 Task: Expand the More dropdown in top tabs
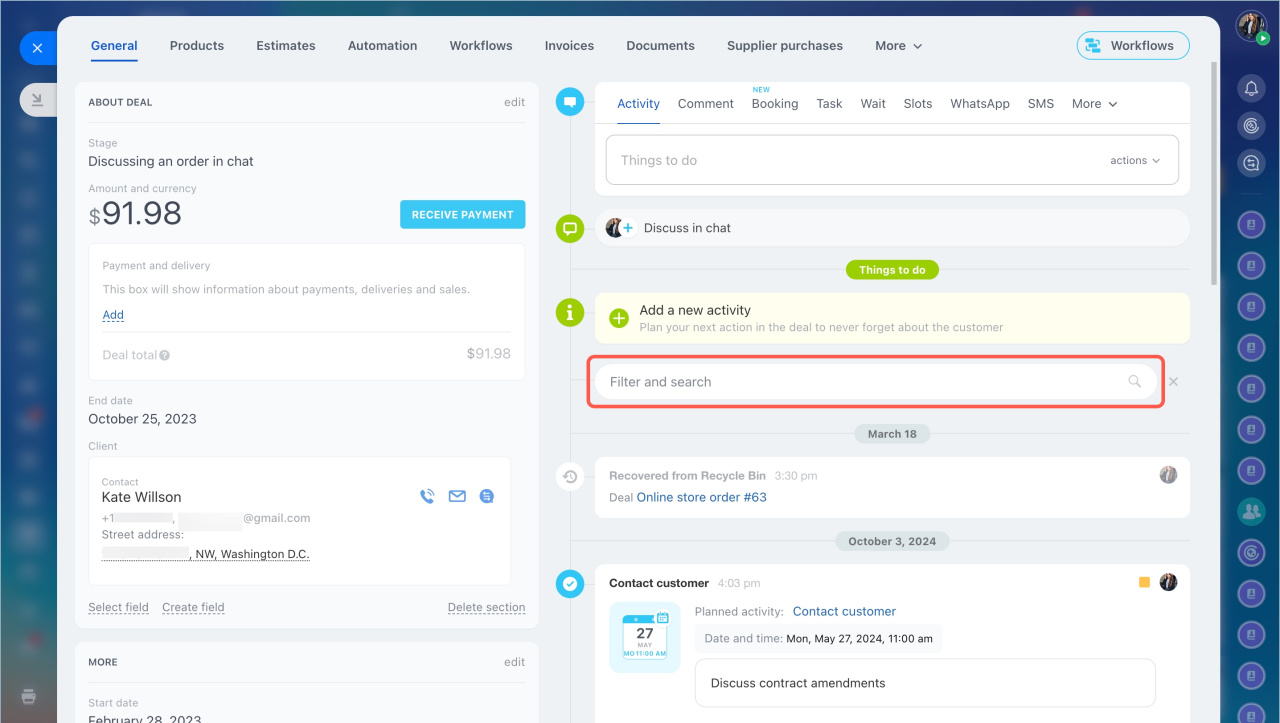898,46
